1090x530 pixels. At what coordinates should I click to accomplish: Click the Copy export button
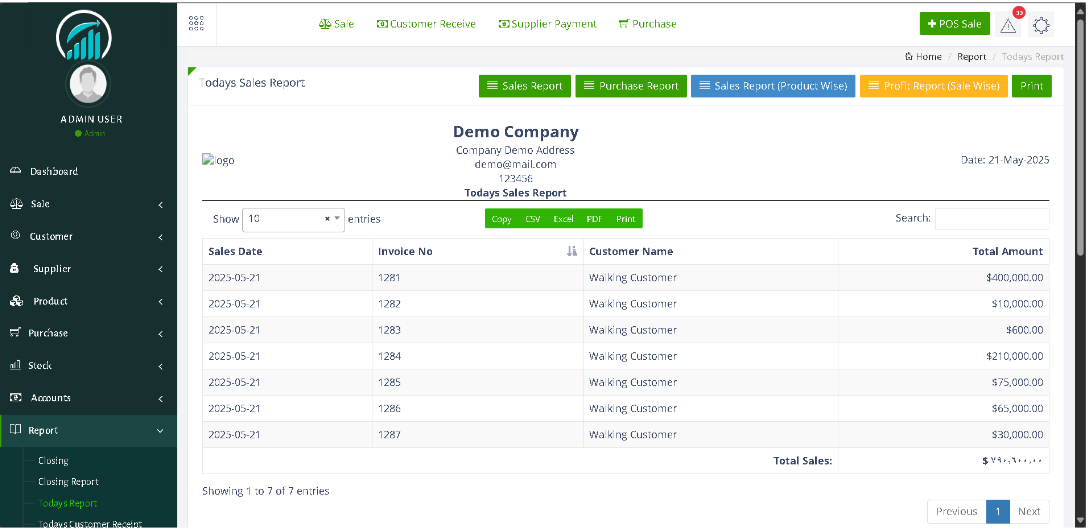[501, 218]
